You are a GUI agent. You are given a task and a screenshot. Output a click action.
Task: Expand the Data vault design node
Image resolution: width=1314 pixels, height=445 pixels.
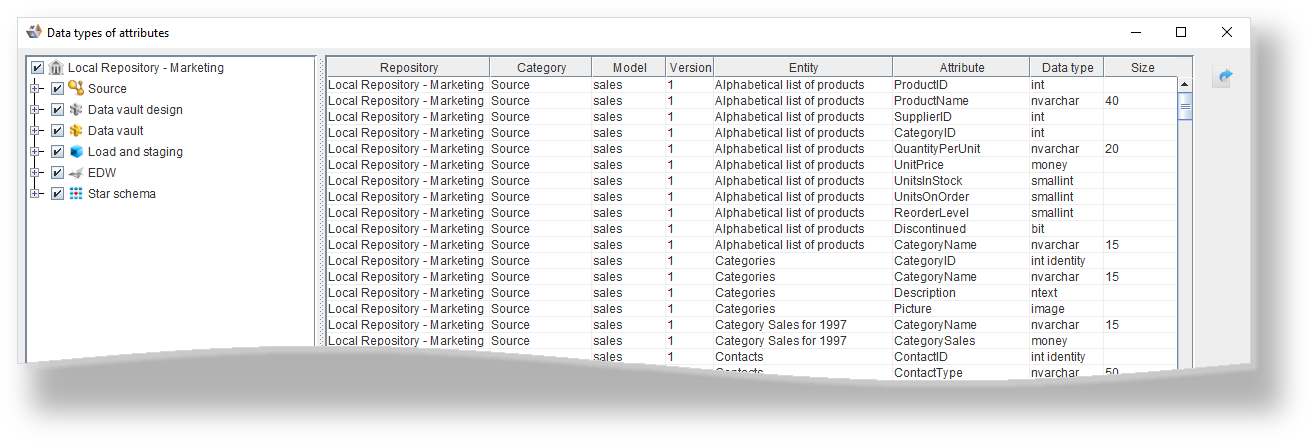36,110
